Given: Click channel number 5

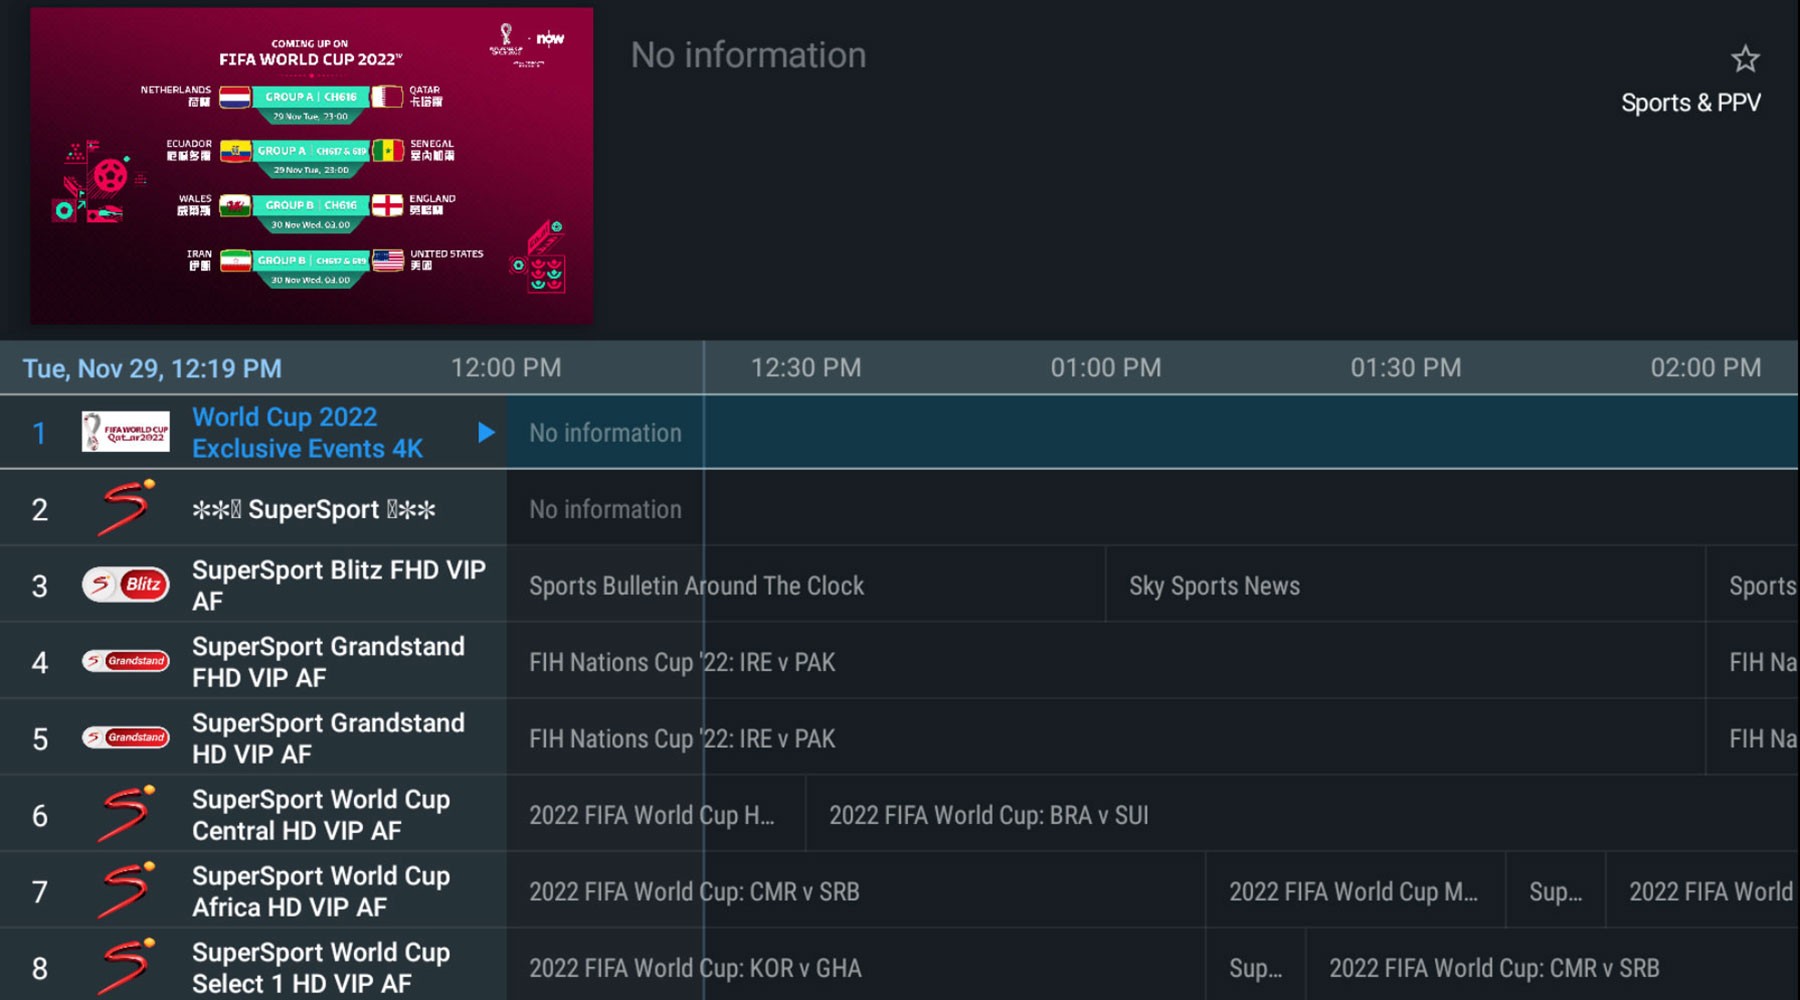Looking at the screenshot, I should pyautogui.click(x=39, y=739).
